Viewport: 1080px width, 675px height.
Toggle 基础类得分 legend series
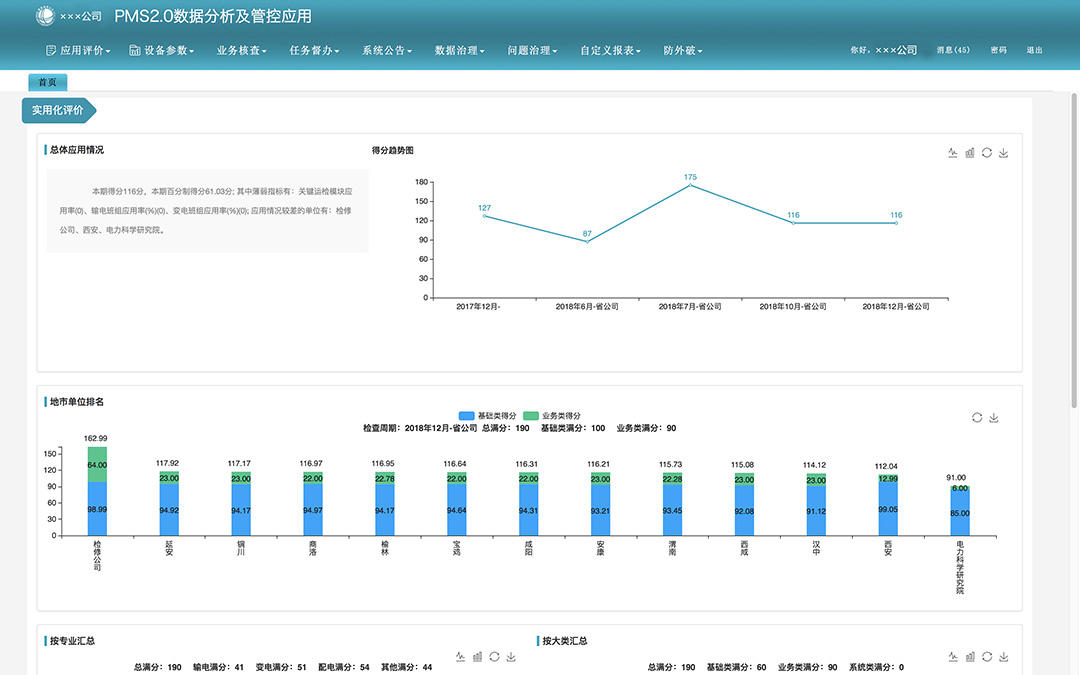pyautogui.click(x=481, y=415)
